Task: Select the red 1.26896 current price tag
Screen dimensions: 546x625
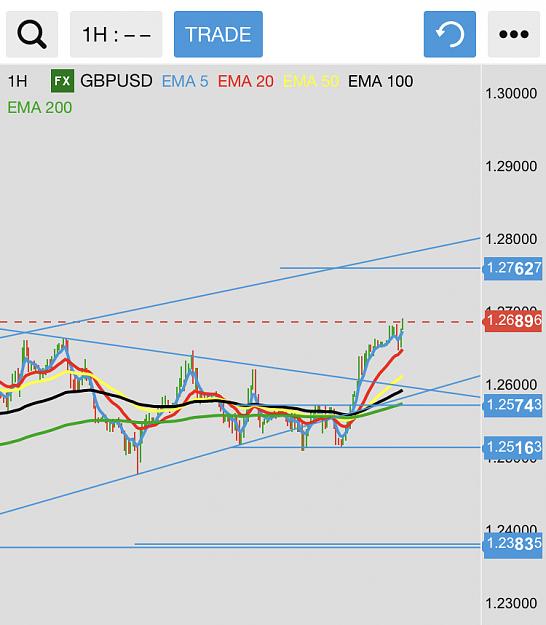Action: point(513,320)
